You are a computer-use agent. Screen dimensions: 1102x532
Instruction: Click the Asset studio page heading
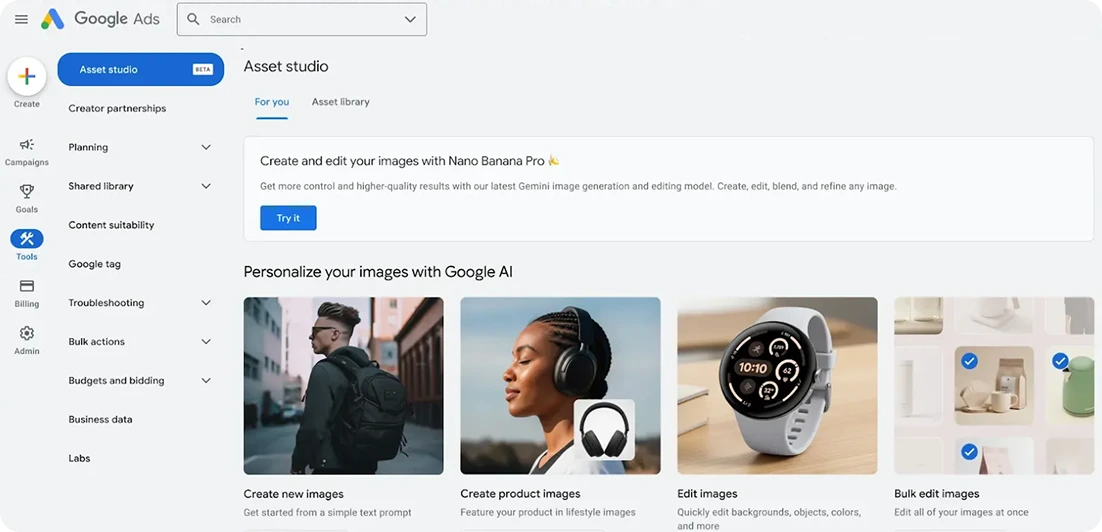[286, 67]
